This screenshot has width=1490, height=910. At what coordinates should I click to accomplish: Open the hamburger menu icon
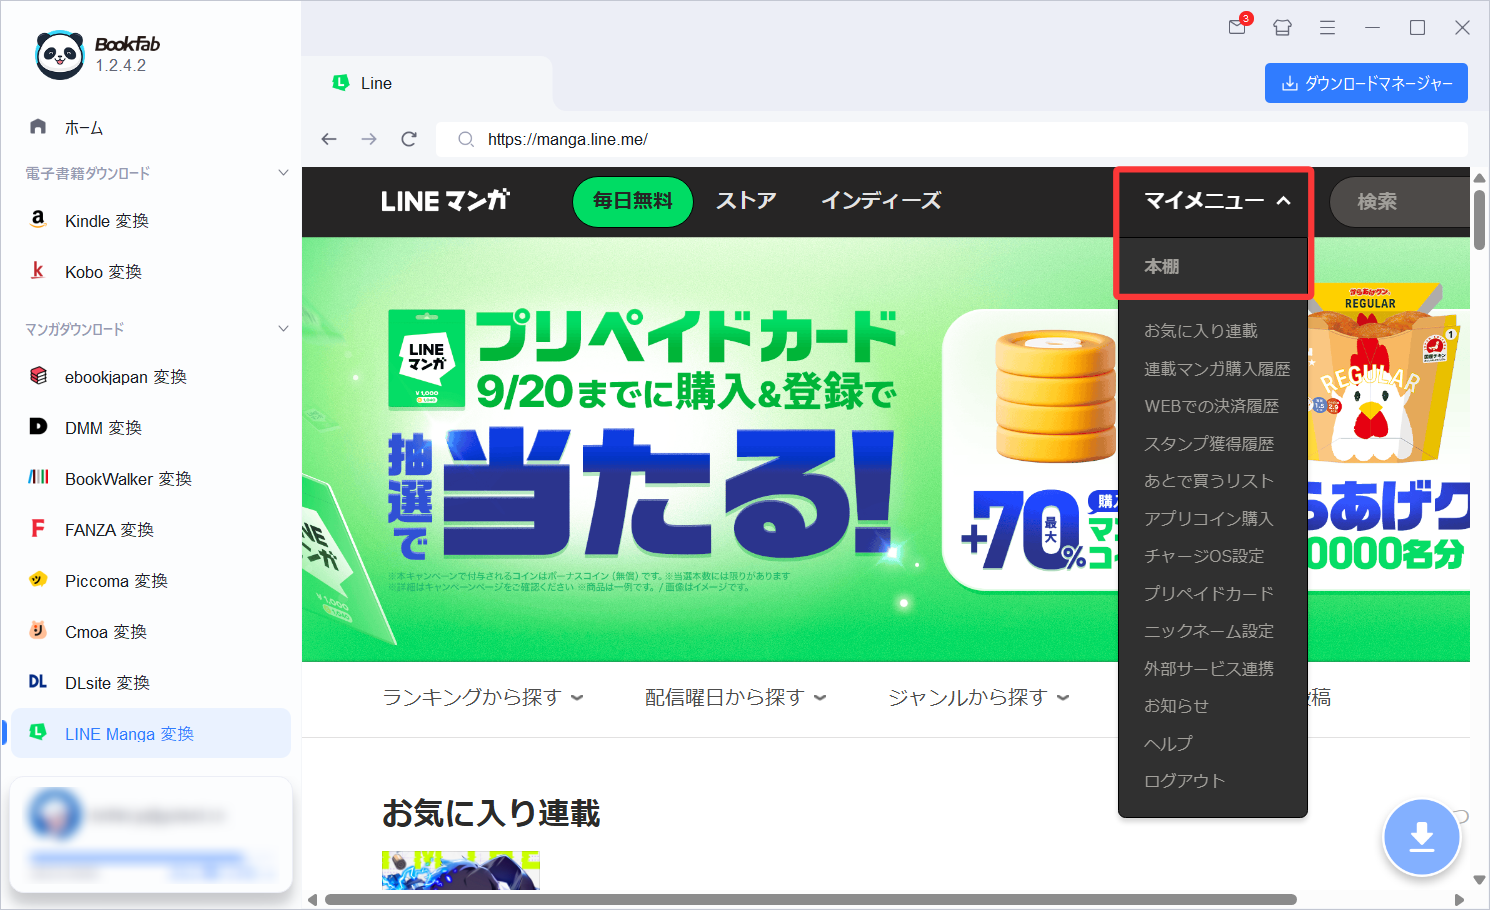pyautogui.click(x=1327, y=28)
